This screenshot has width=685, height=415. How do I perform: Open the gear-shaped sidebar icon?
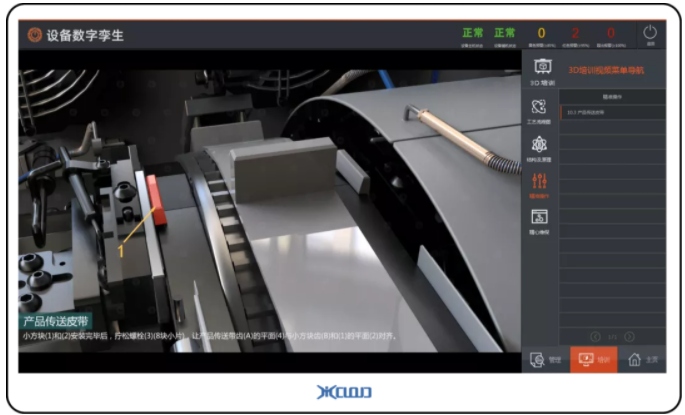click(541, 145)
